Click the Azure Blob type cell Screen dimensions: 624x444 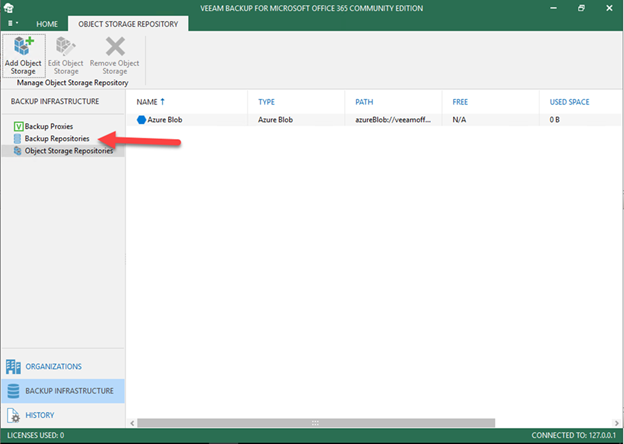click(275, 120)
